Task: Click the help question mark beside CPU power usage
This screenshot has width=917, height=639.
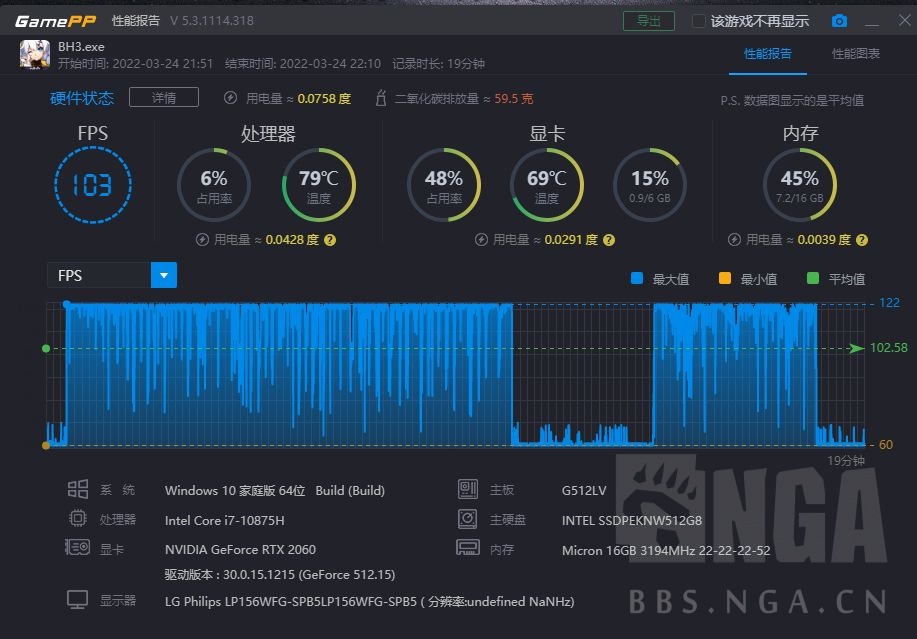Action: coord(330,240)
